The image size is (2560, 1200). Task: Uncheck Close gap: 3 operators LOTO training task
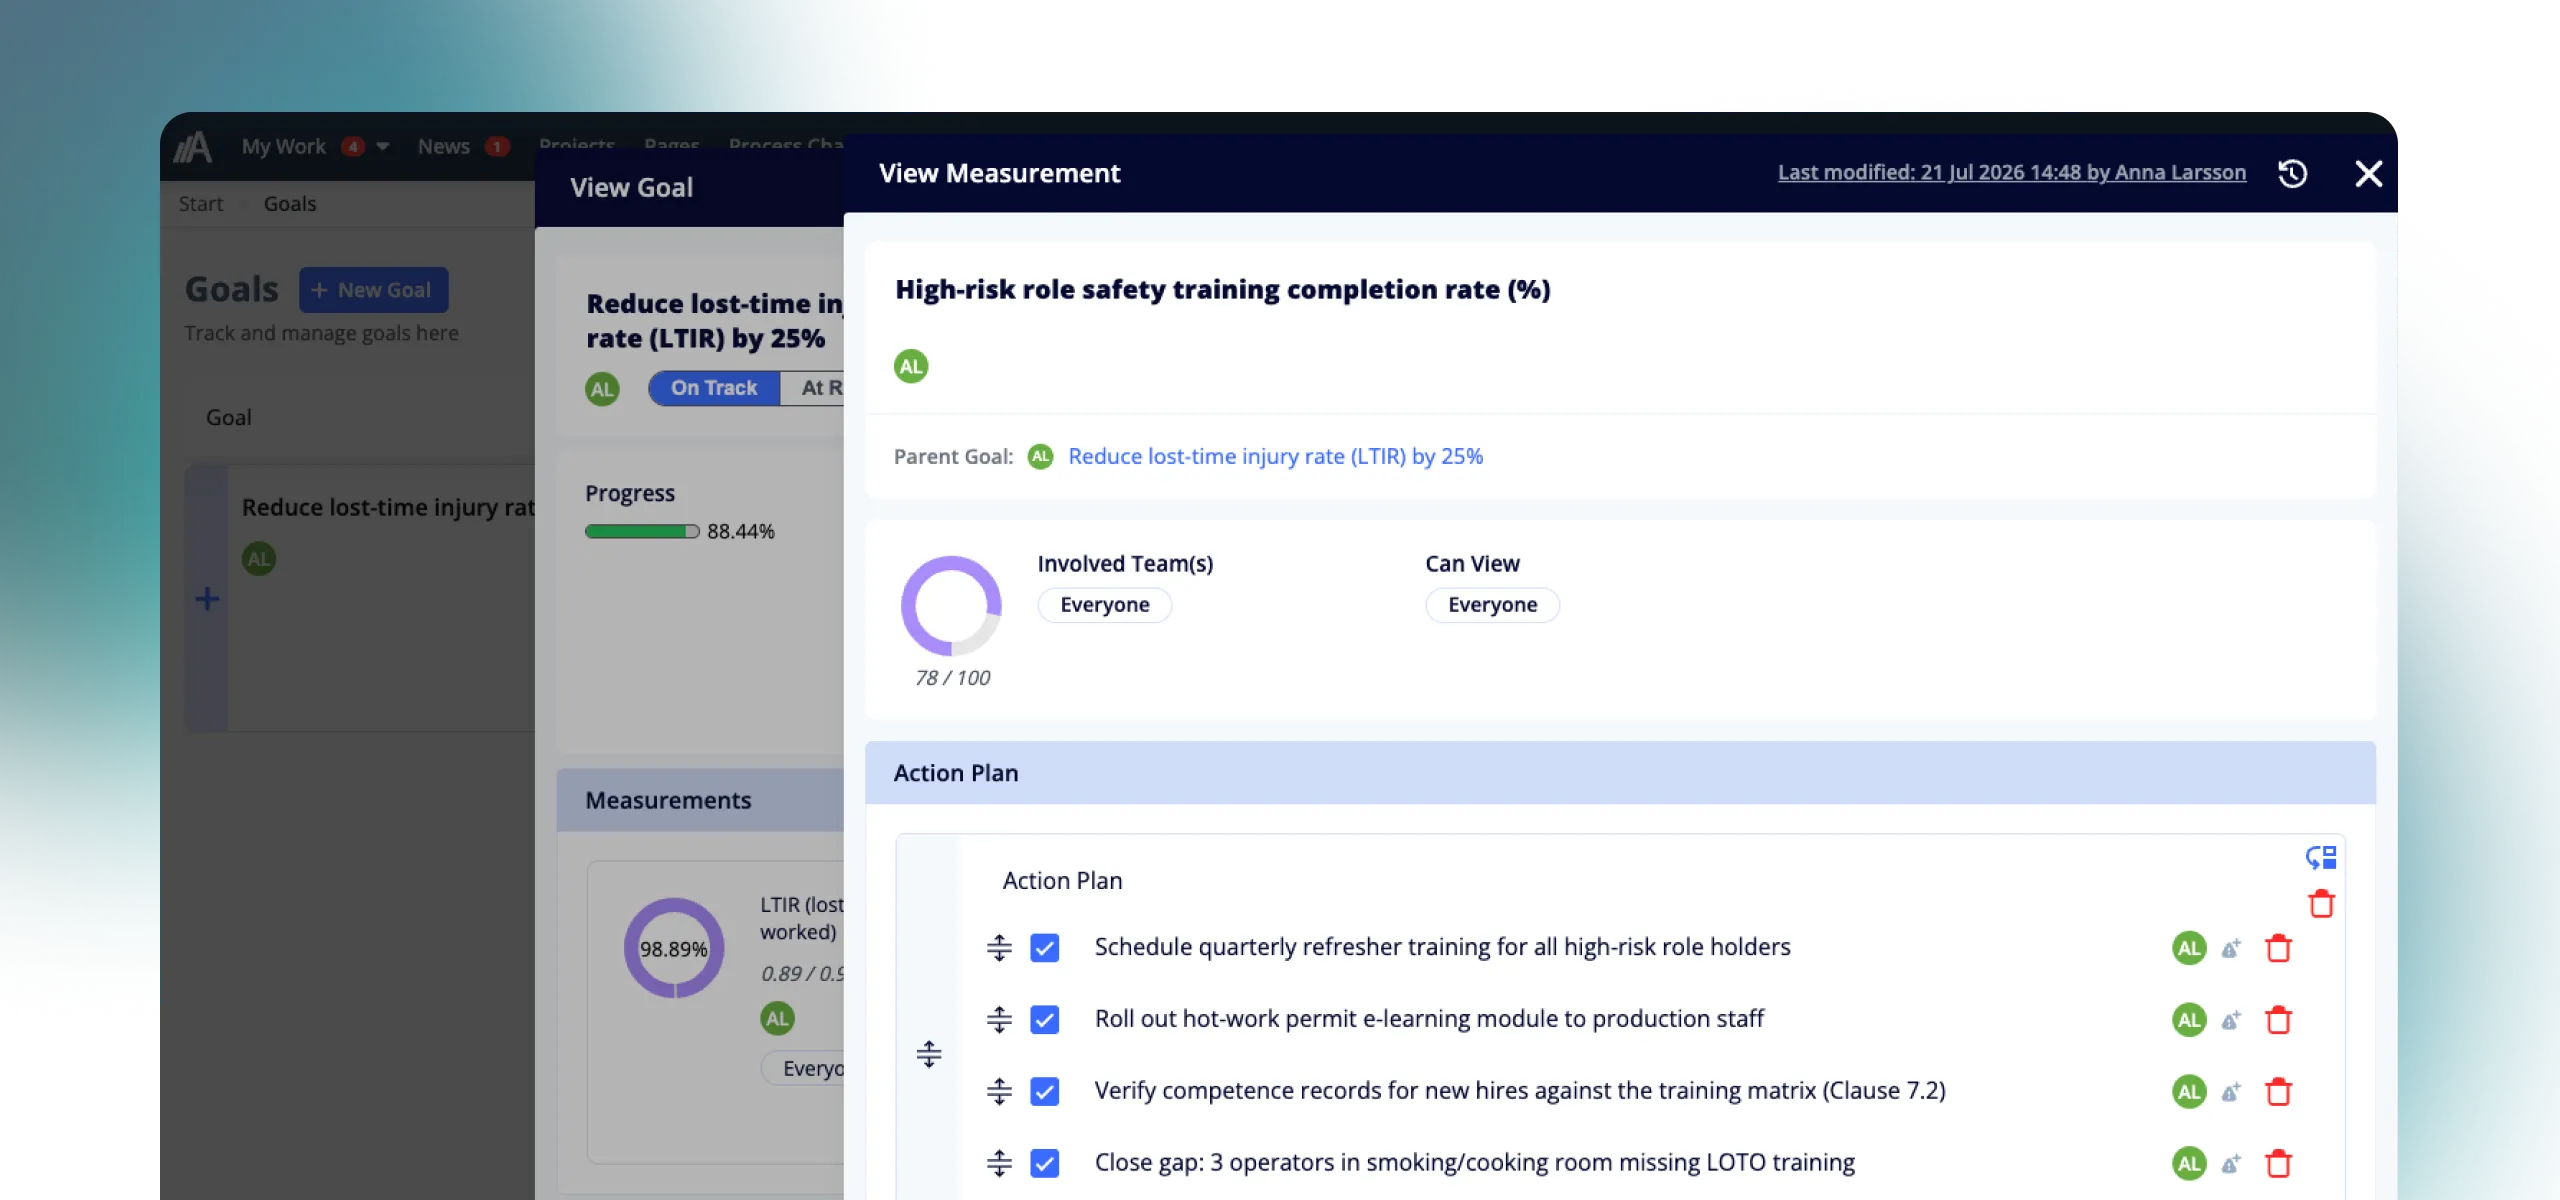pos(1044,1164)
